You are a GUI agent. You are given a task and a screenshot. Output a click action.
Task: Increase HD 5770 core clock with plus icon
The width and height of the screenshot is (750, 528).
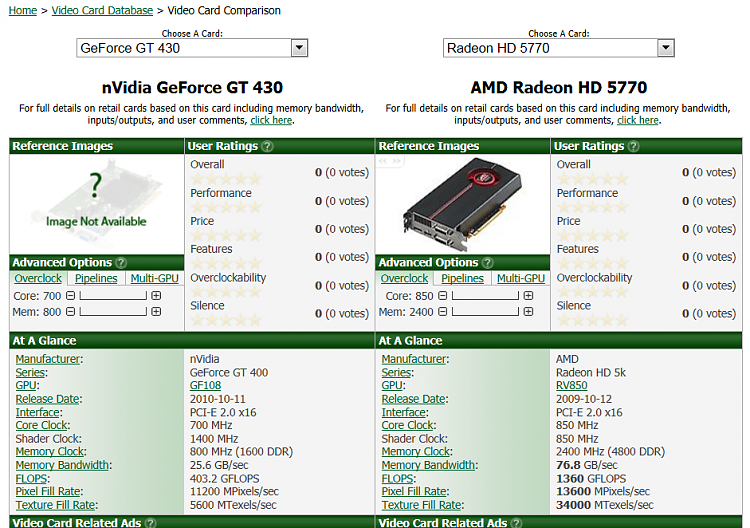click(528, 296)
